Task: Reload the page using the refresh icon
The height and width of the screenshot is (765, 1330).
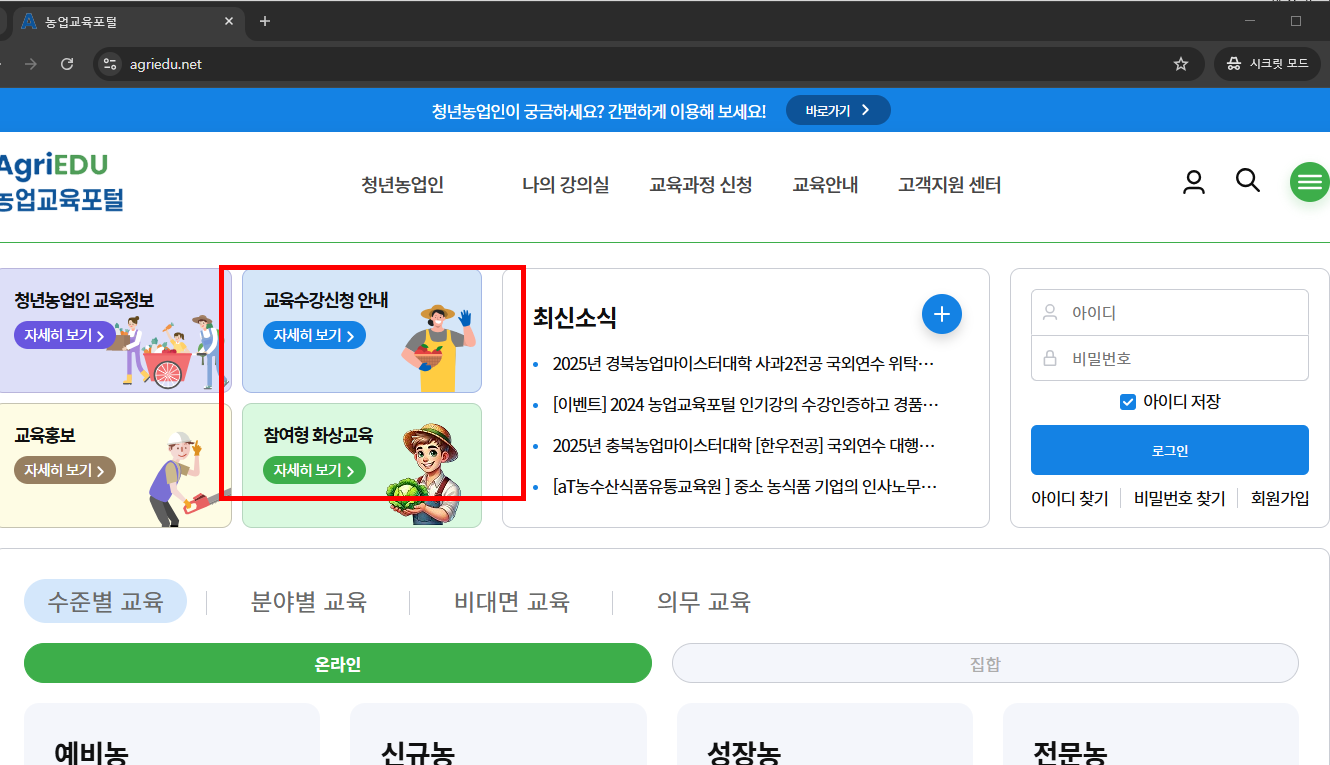Action: point(67,63)
